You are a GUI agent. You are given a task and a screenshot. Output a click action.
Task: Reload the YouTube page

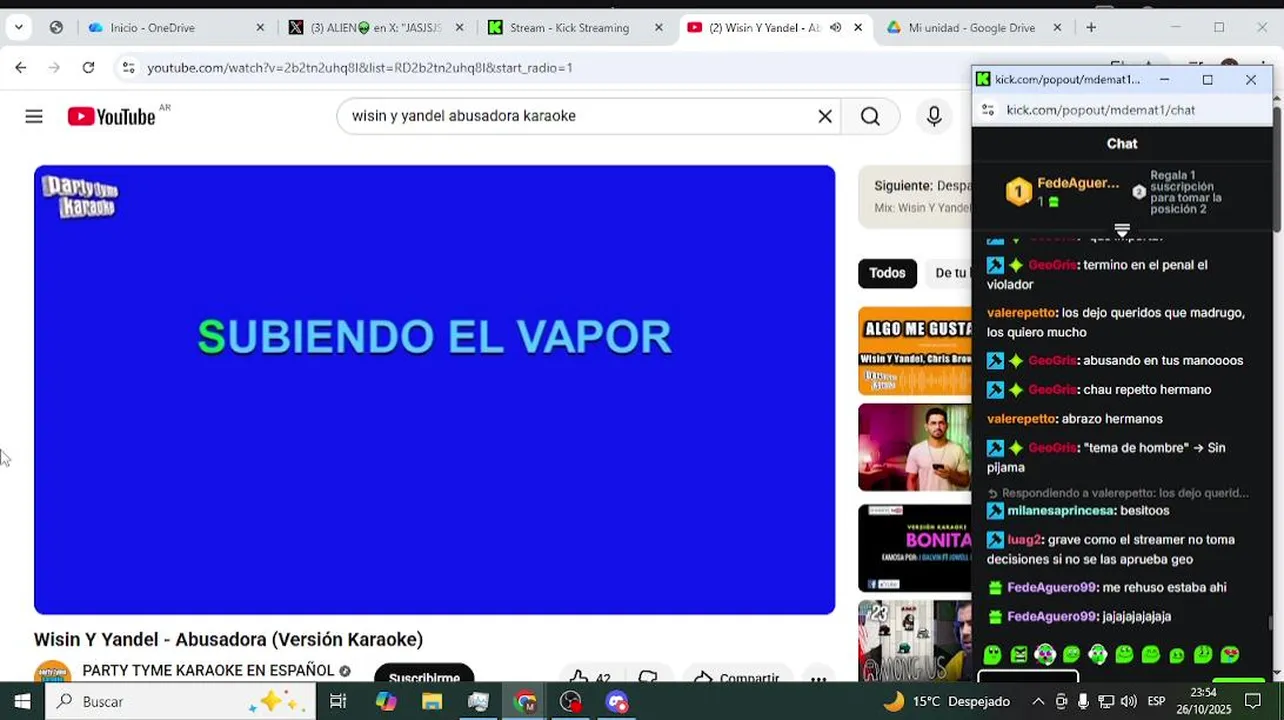[x=88, y=68]
